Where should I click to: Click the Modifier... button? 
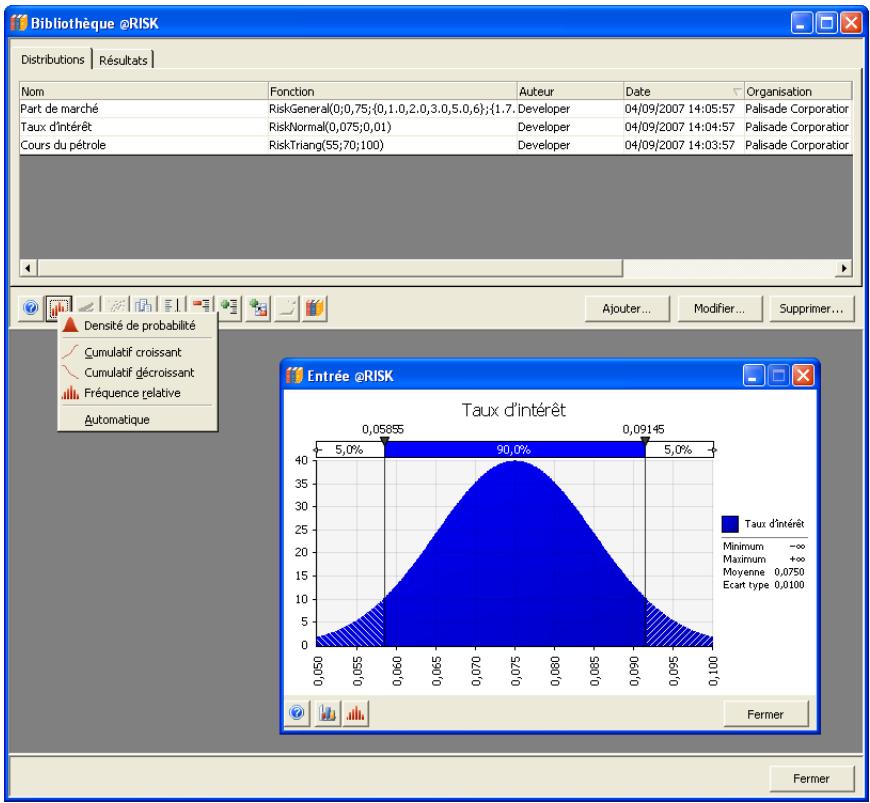point(720,309)
